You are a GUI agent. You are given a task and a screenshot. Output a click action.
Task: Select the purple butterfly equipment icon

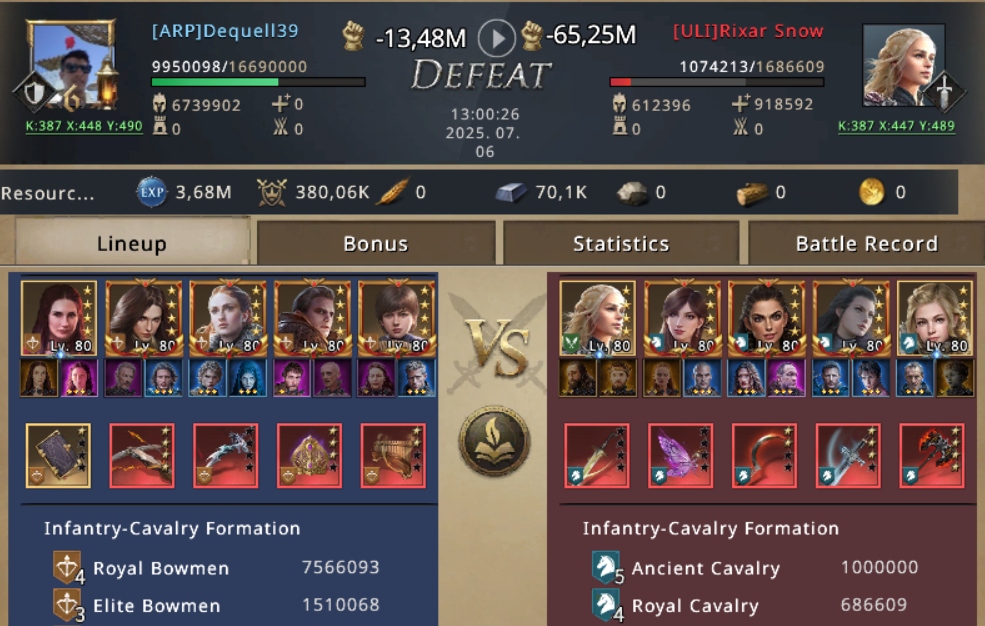point(680,455)
